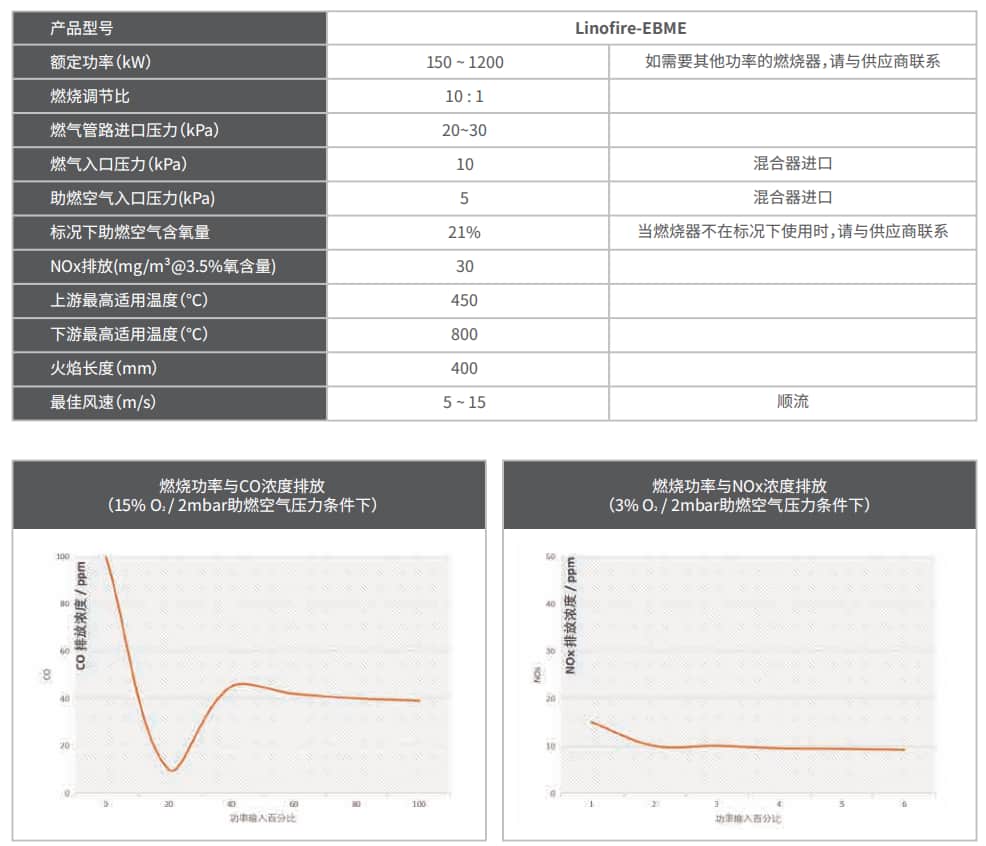Select the 燃烧调节比 row label

tap(79, 96)
